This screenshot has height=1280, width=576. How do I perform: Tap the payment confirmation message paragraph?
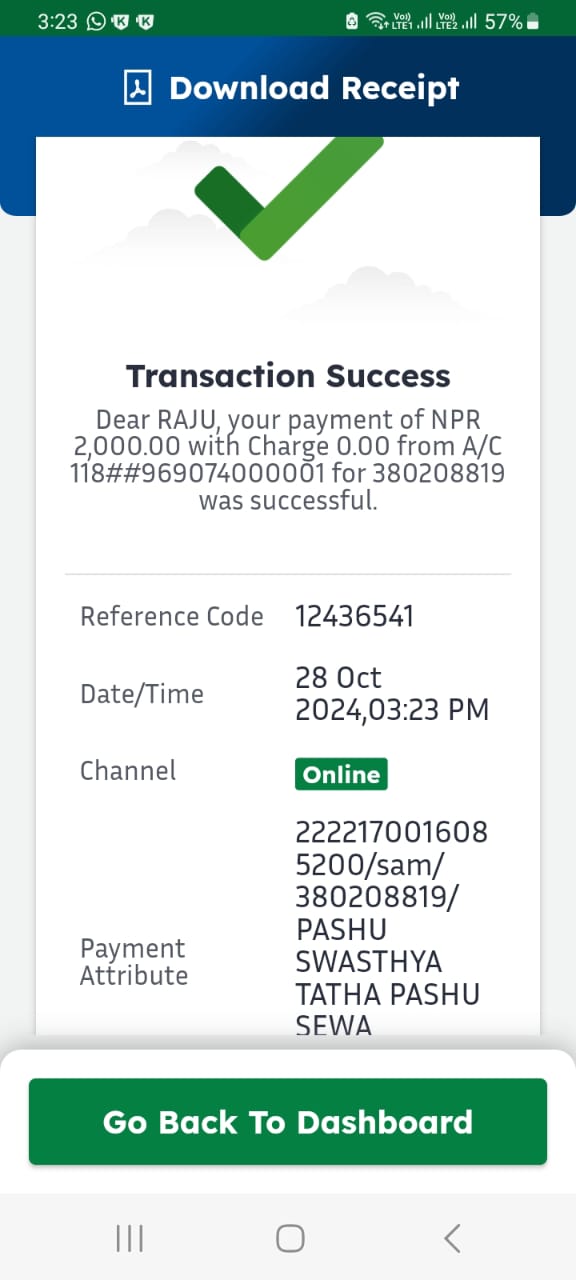[x=288, y=460]
